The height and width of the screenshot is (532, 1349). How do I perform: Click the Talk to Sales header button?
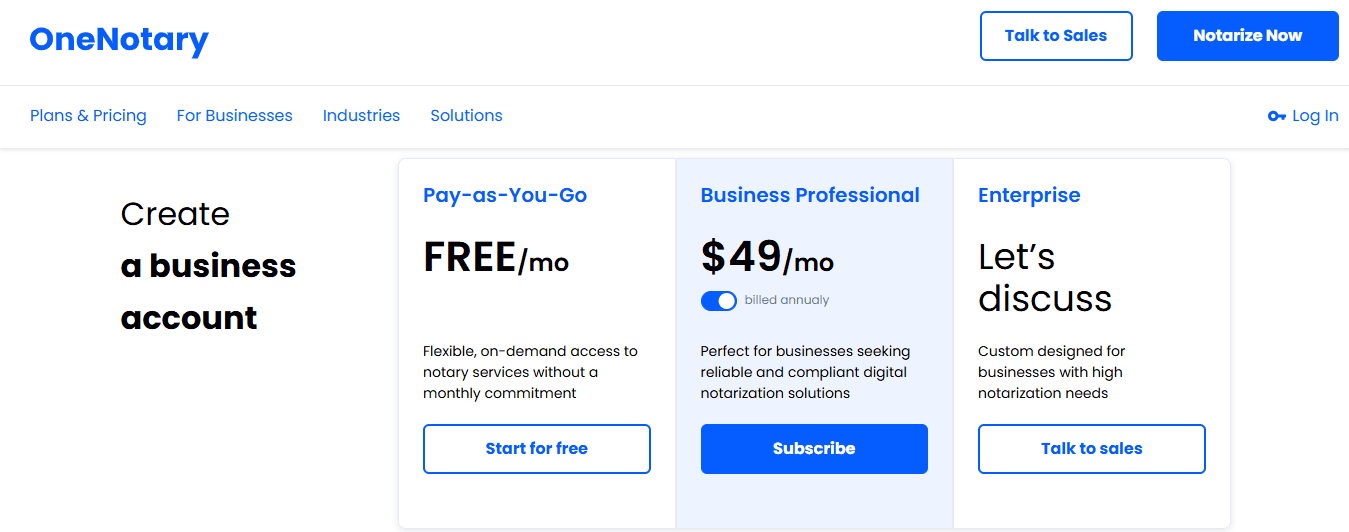pyautogui.click(x=1056, y=36)
